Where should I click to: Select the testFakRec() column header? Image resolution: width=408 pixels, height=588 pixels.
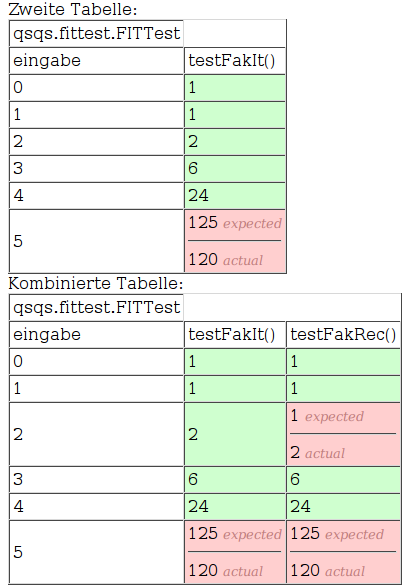tap(343, 334)
